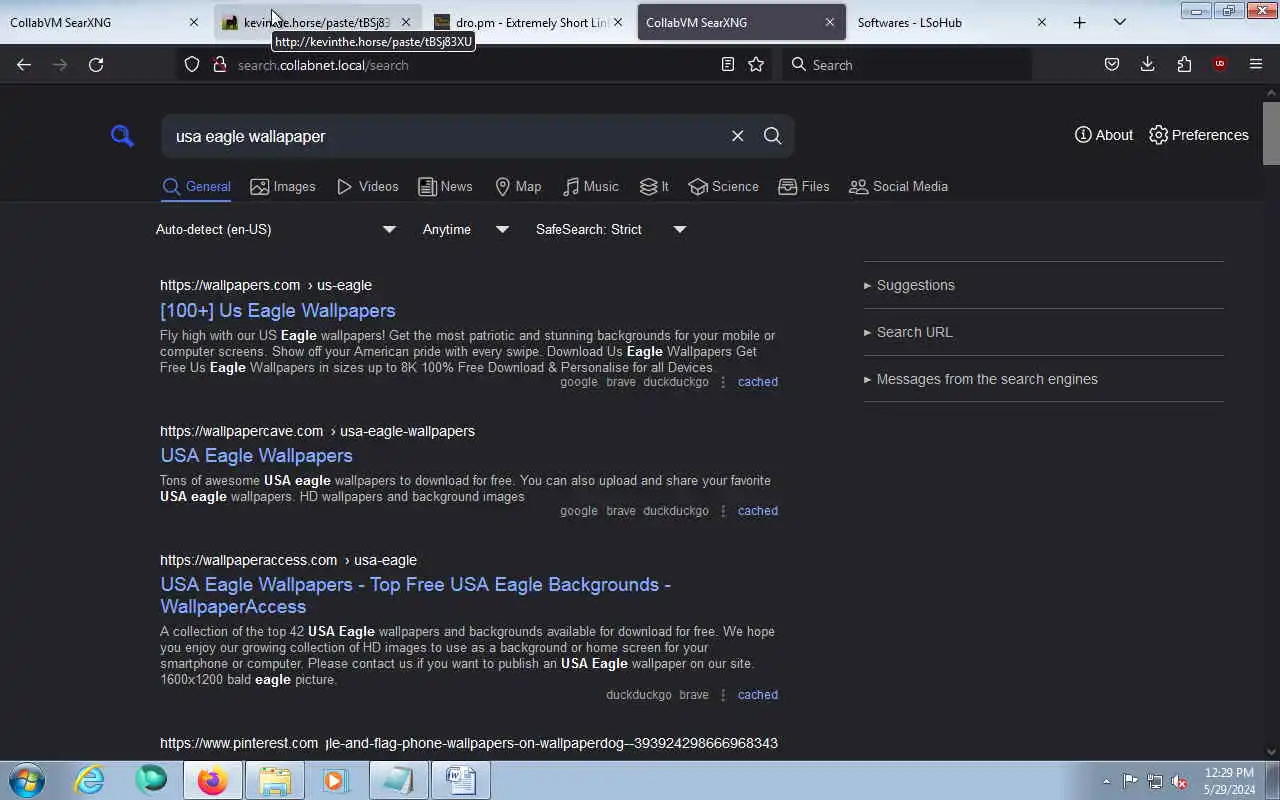Switch to Social Media category
Screen dimensions: 1280x800
(898, 186)
